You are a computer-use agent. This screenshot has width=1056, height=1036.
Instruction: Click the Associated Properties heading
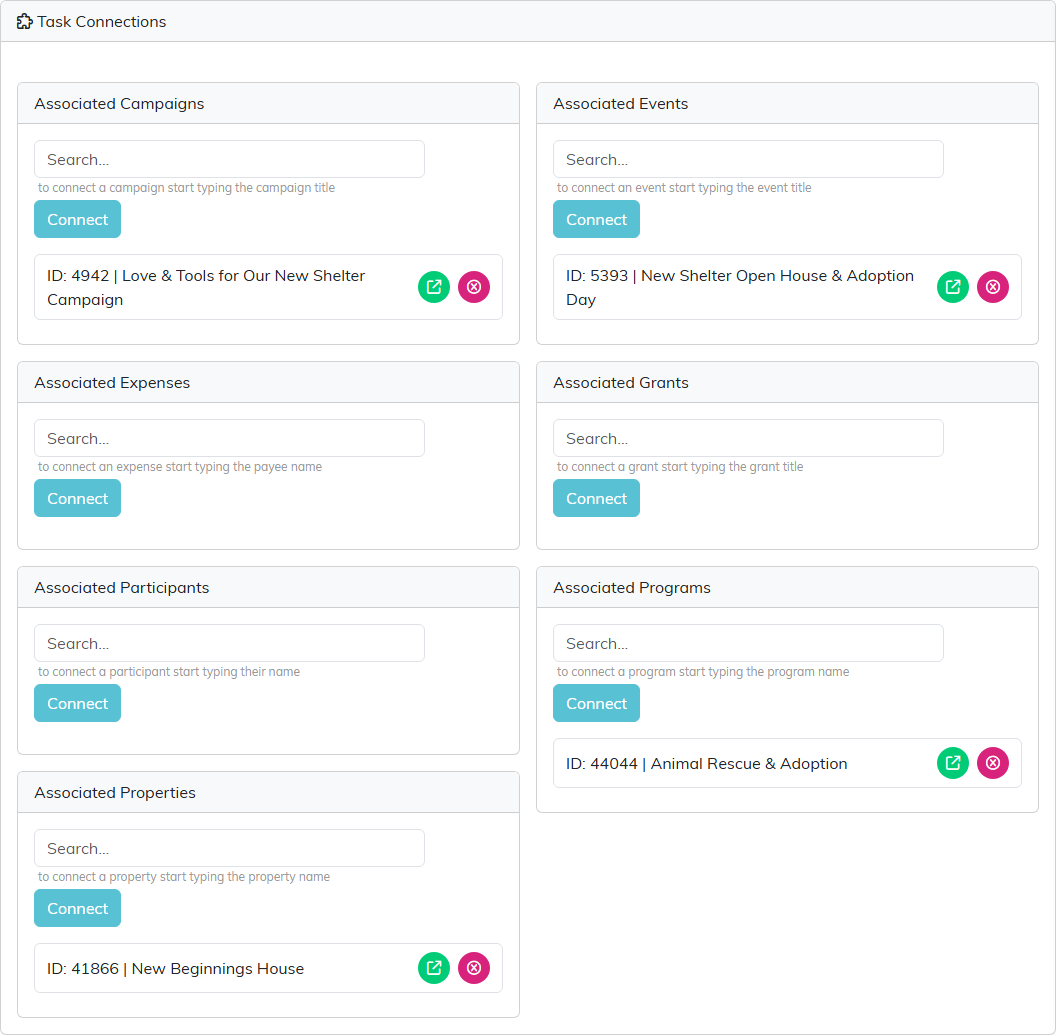[x=114, y=793]
